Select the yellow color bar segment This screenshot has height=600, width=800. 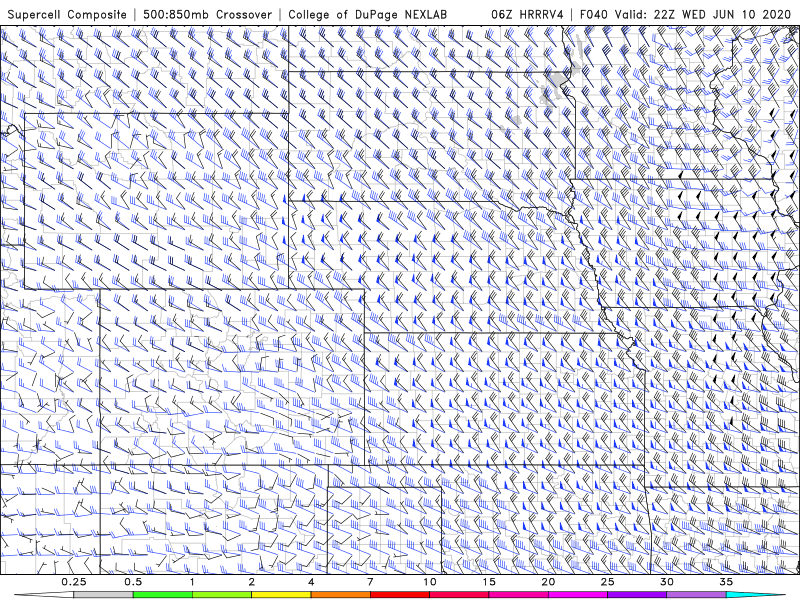click(x=281, y=595)
